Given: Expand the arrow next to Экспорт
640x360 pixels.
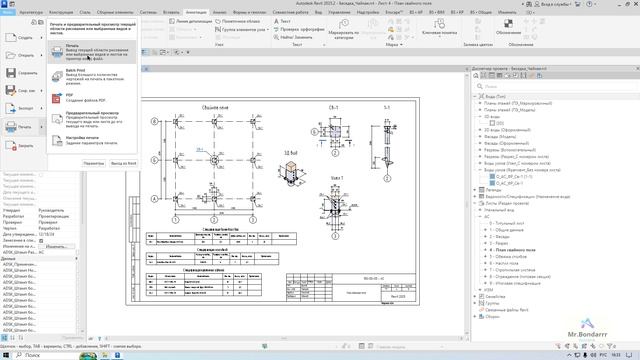Looking at the screenshot, I should click(x=41, y=108).
